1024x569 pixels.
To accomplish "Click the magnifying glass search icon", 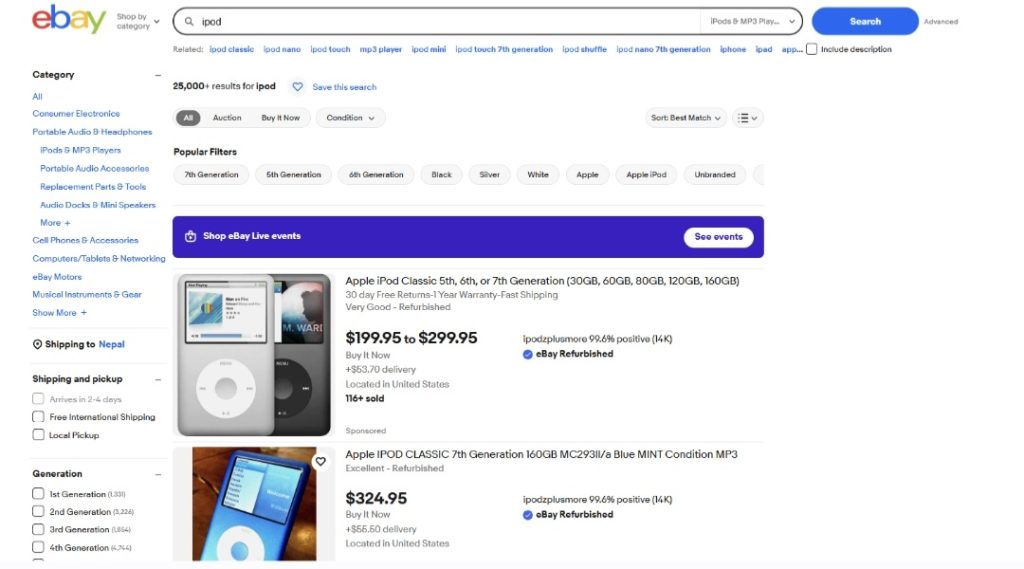I will point(188,21).
